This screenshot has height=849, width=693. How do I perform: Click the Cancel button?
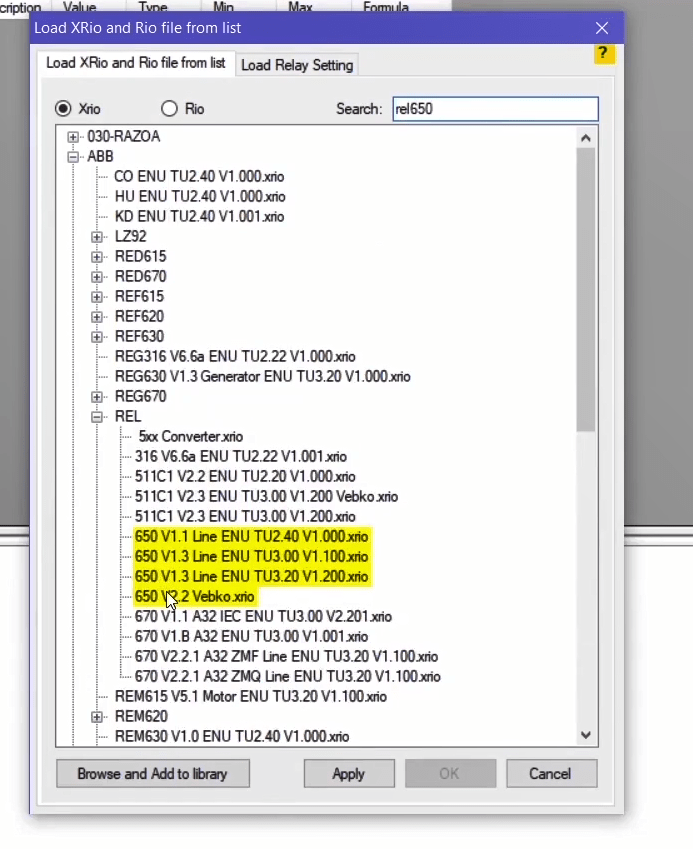coord(550,773)
